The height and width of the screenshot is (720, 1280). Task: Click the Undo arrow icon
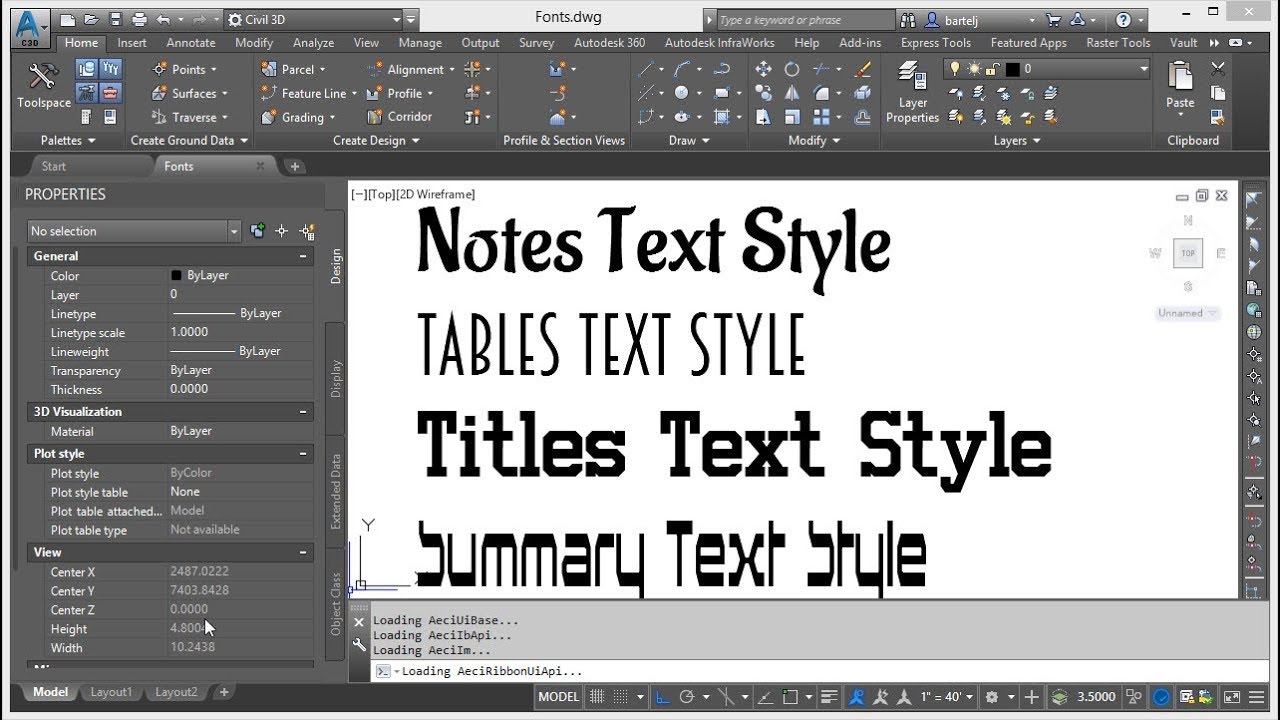[164, 19]
